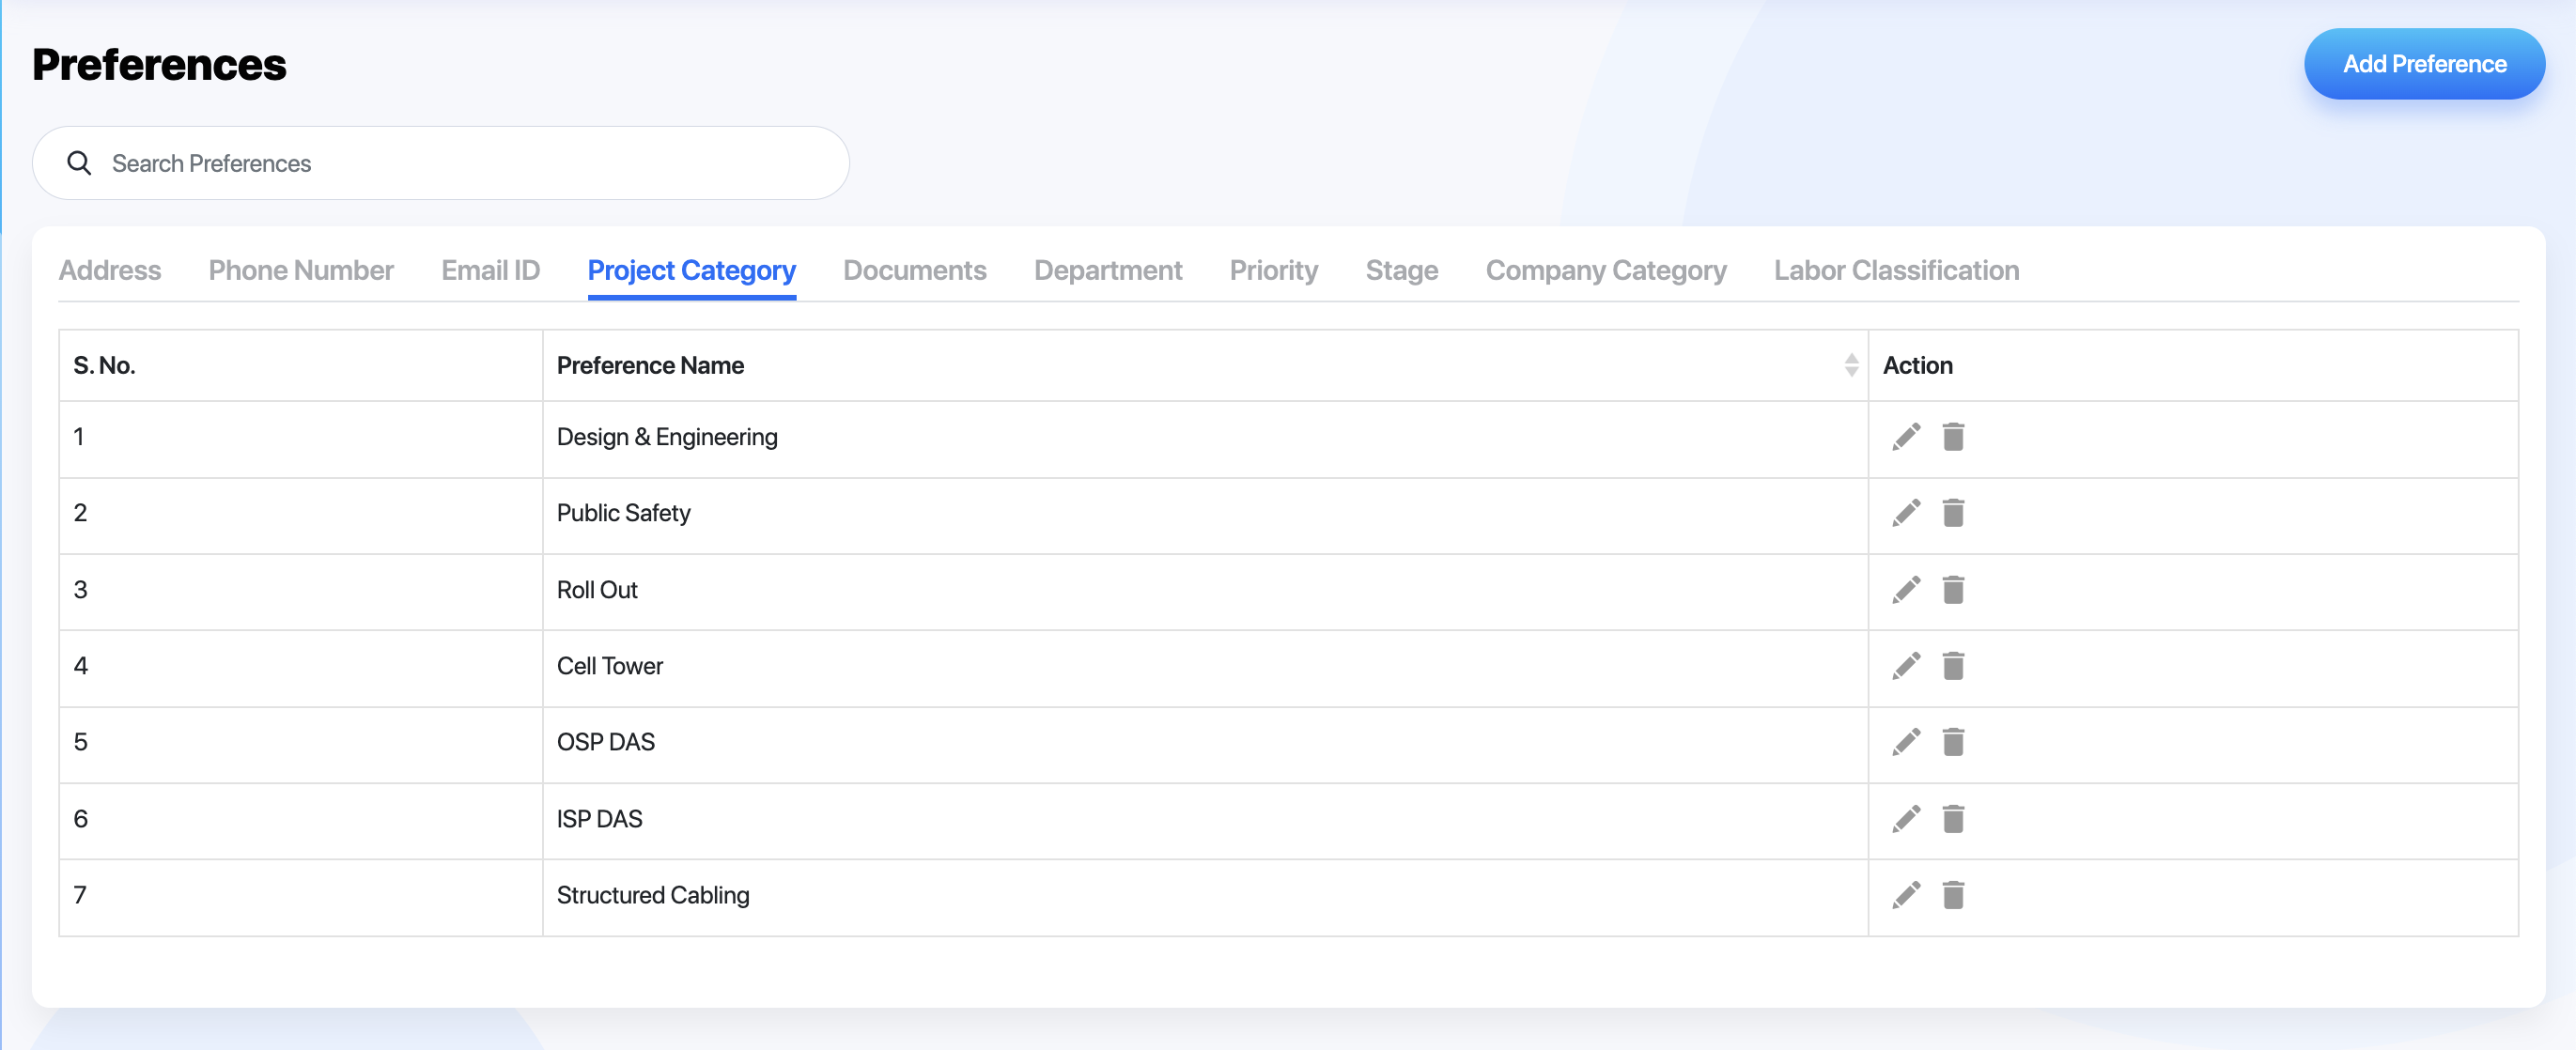Select the Project Category tab
Image resolution: width=2576 pixels, height=1050 pixels.
692,270
